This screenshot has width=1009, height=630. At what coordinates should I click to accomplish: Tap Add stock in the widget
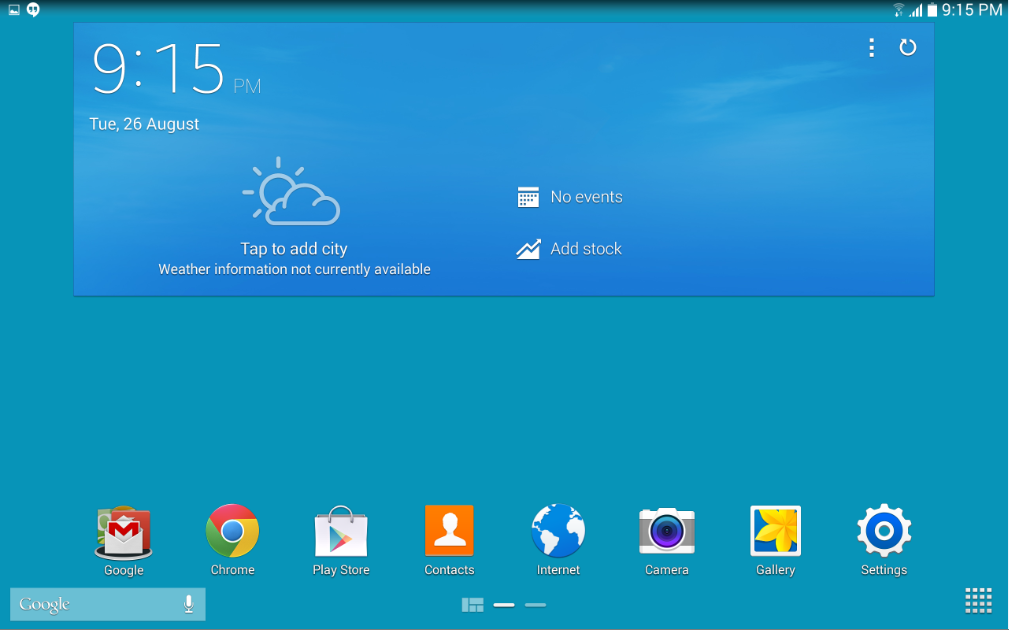[x=586, y=249]
